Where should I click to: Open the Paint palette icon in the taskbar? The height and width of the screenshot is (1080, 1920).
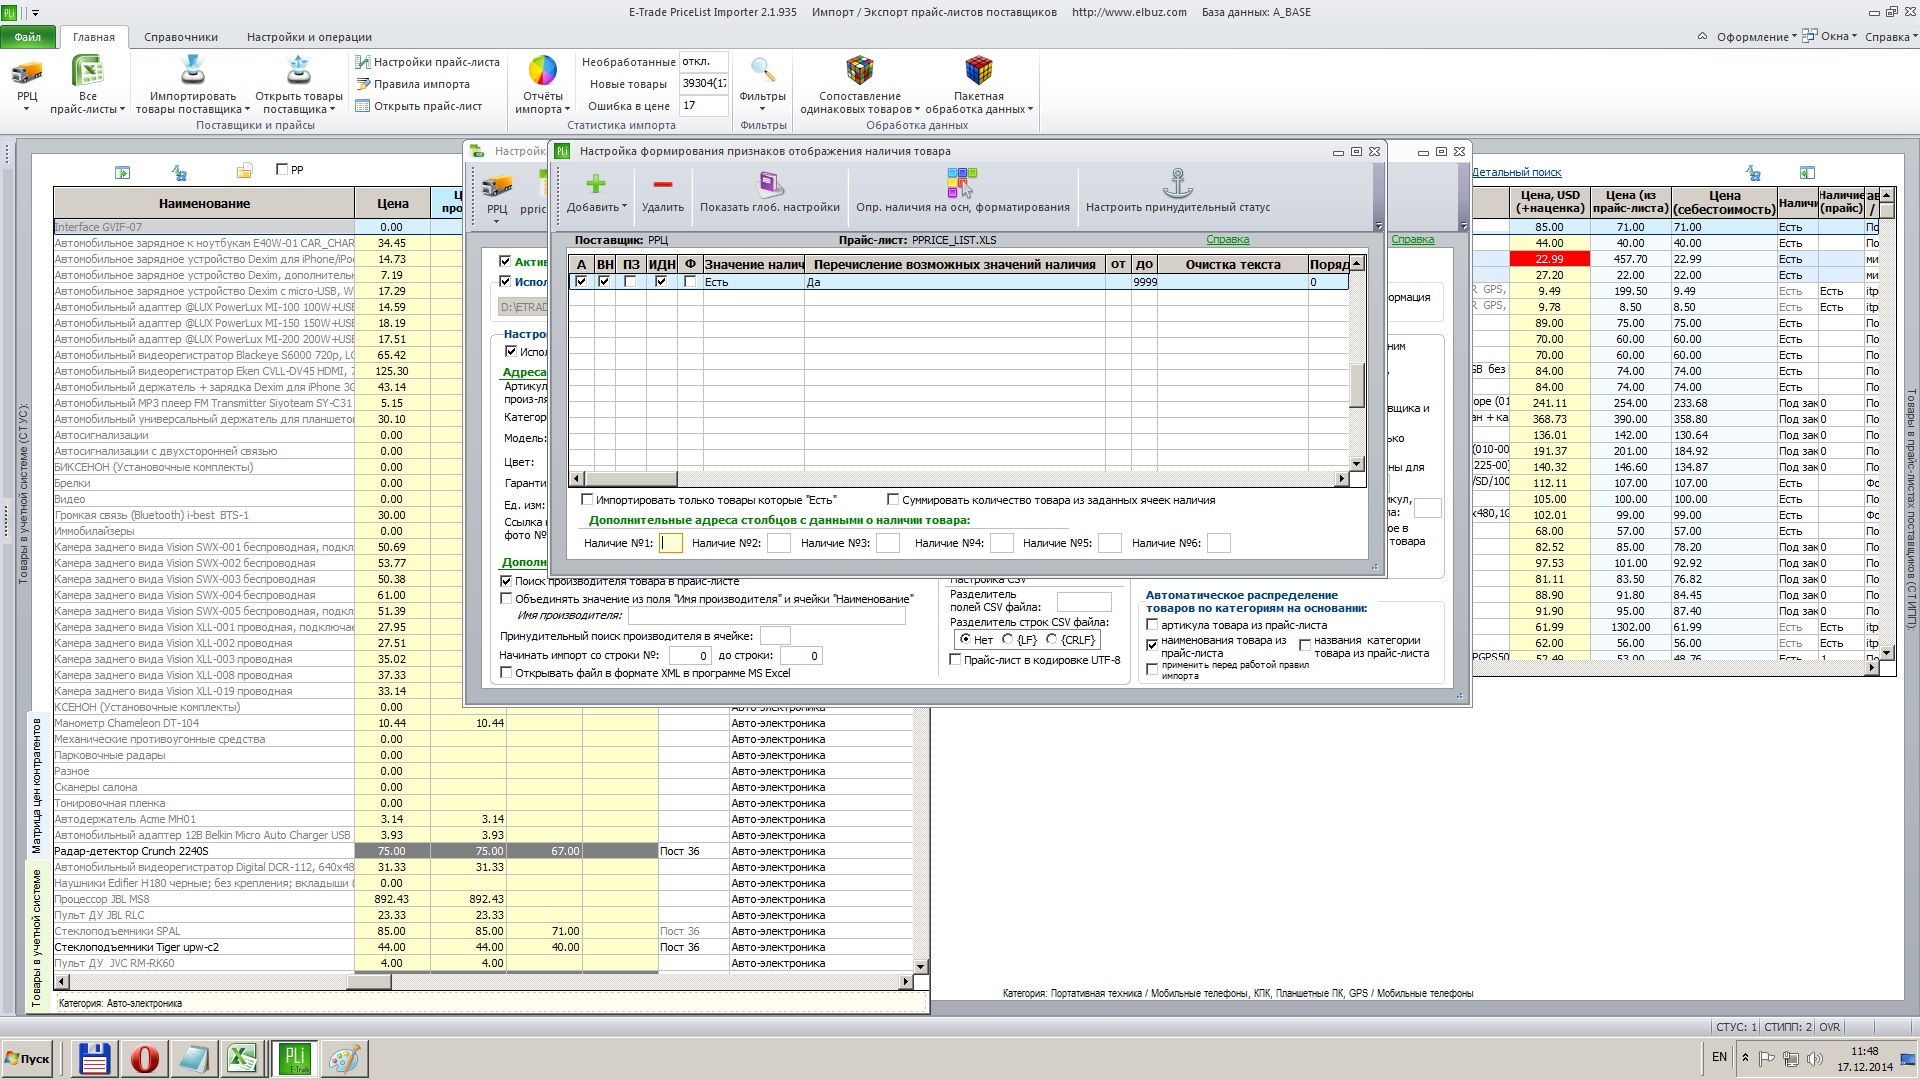(344, 1058)
